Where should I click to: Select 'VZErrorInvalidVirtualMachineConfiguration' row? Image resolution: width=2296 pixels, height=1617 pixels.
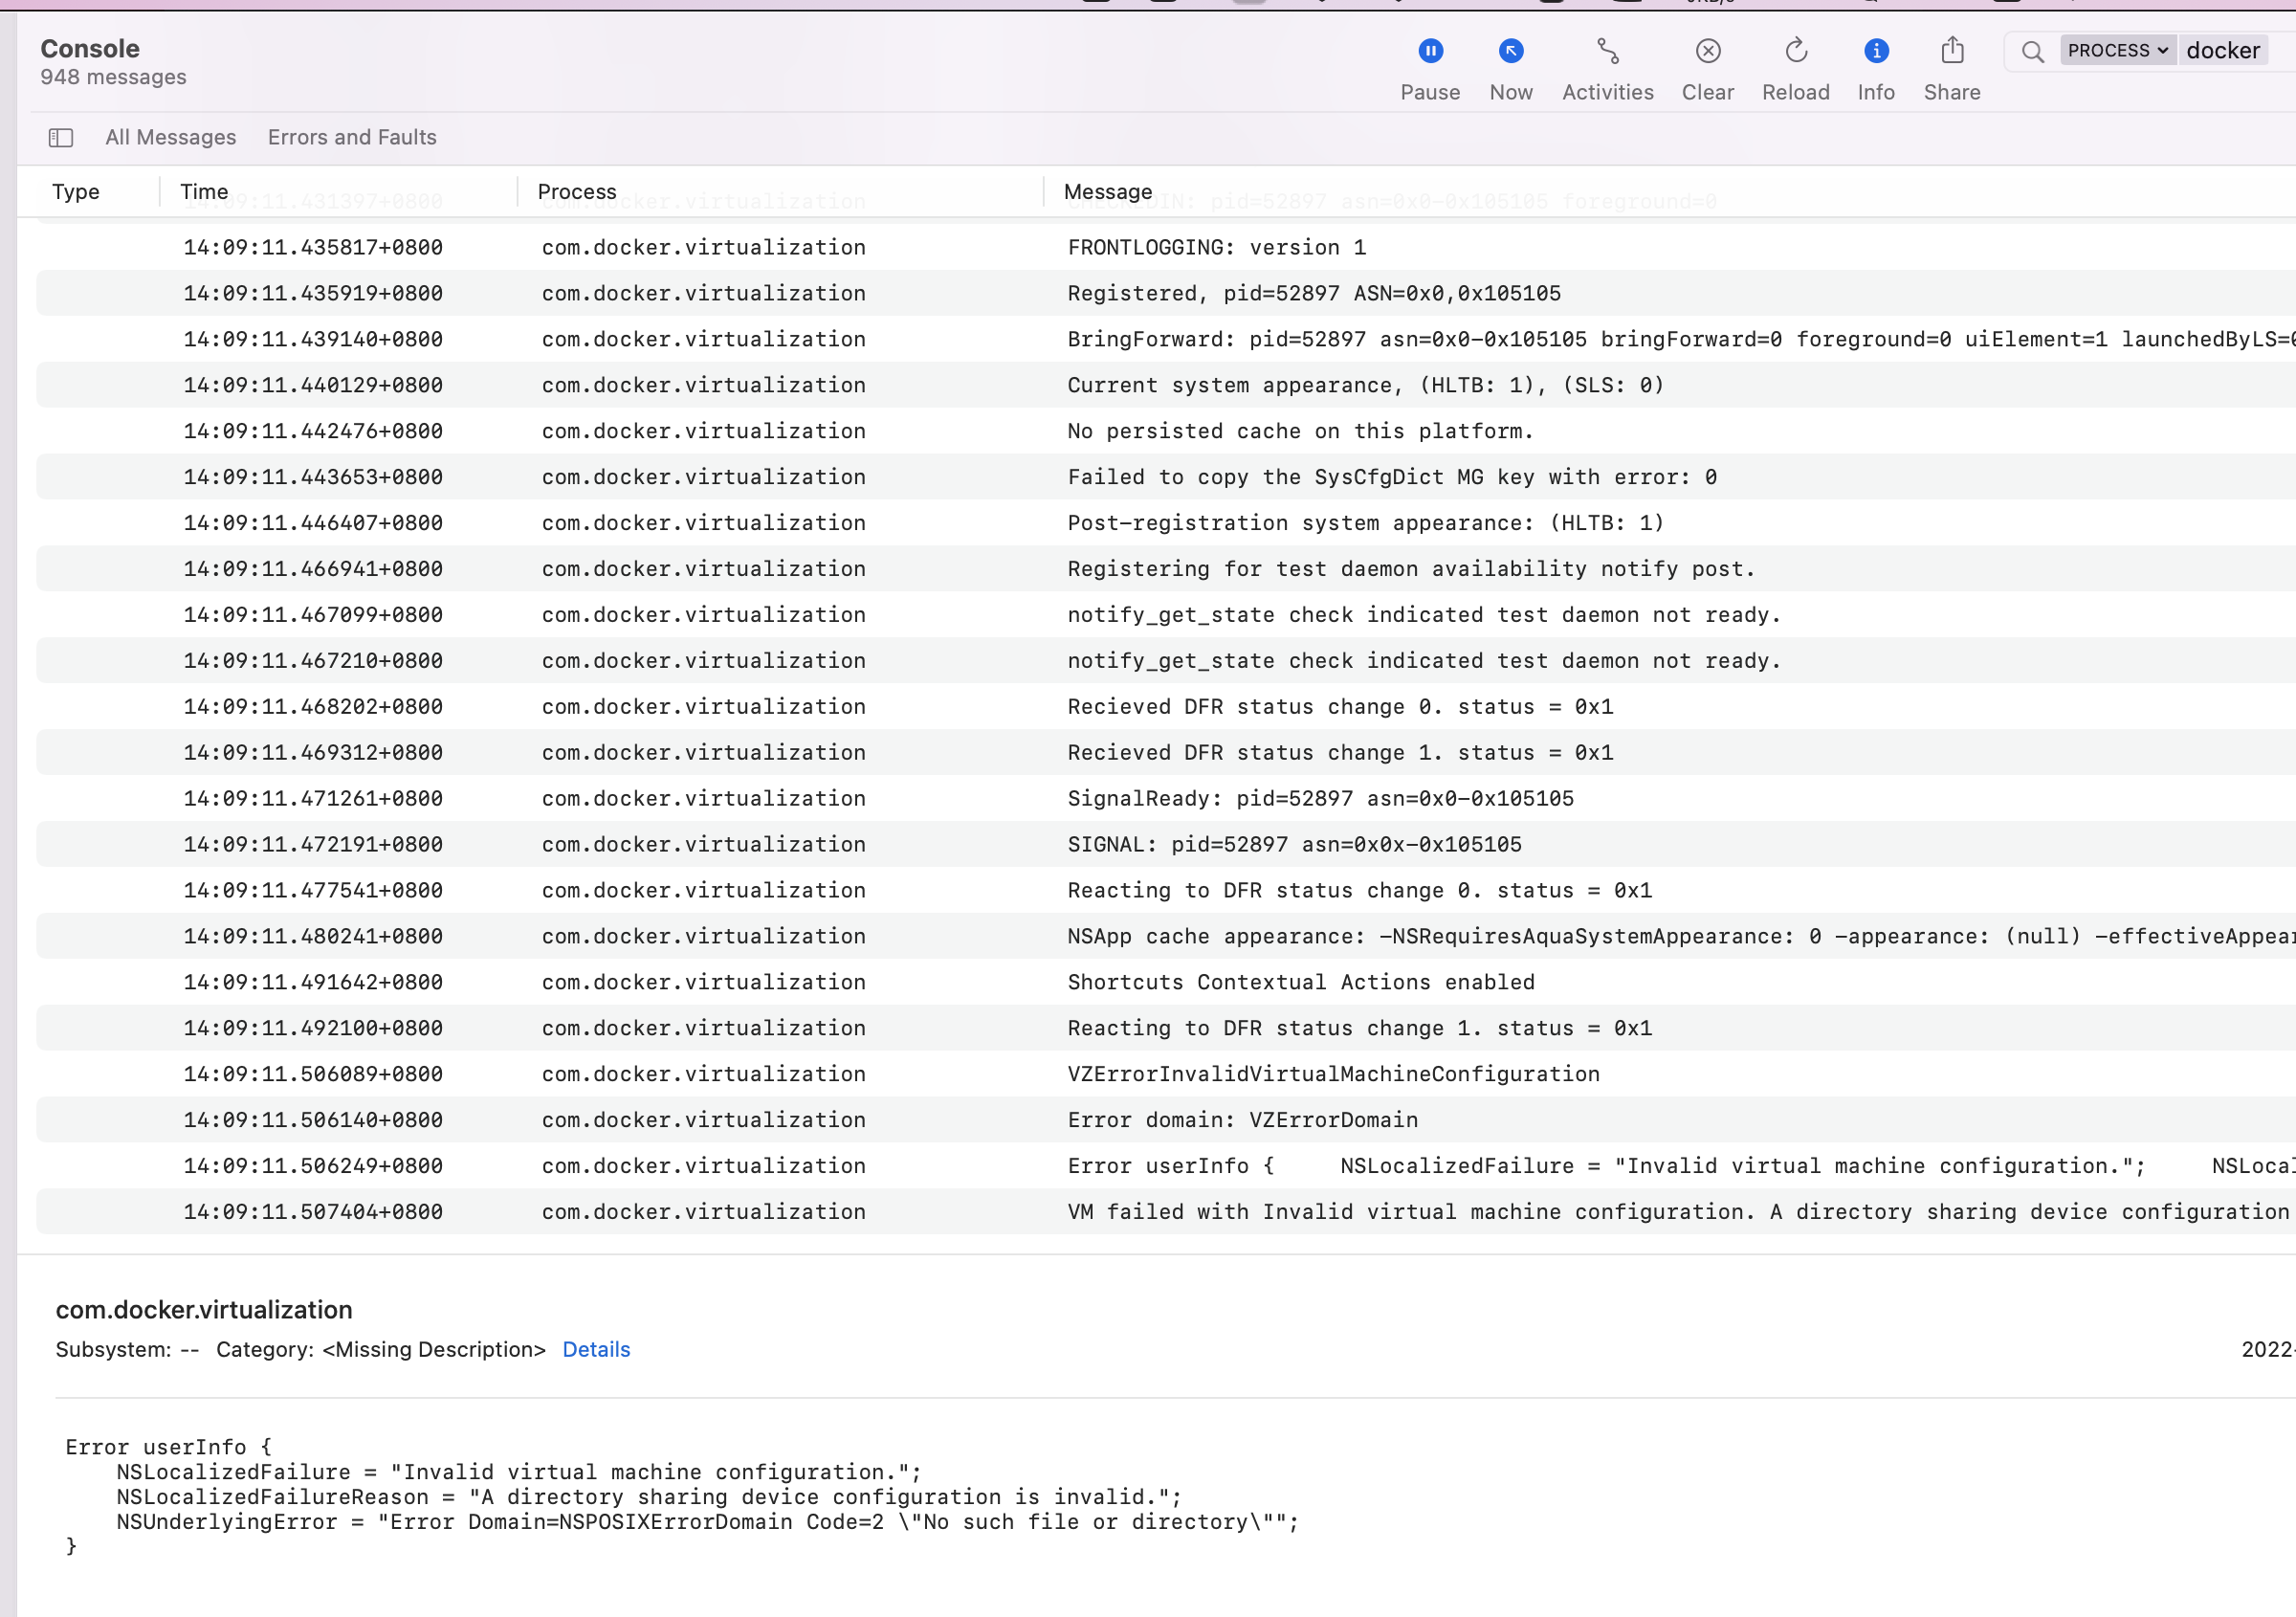(x=1166, y=1075)
